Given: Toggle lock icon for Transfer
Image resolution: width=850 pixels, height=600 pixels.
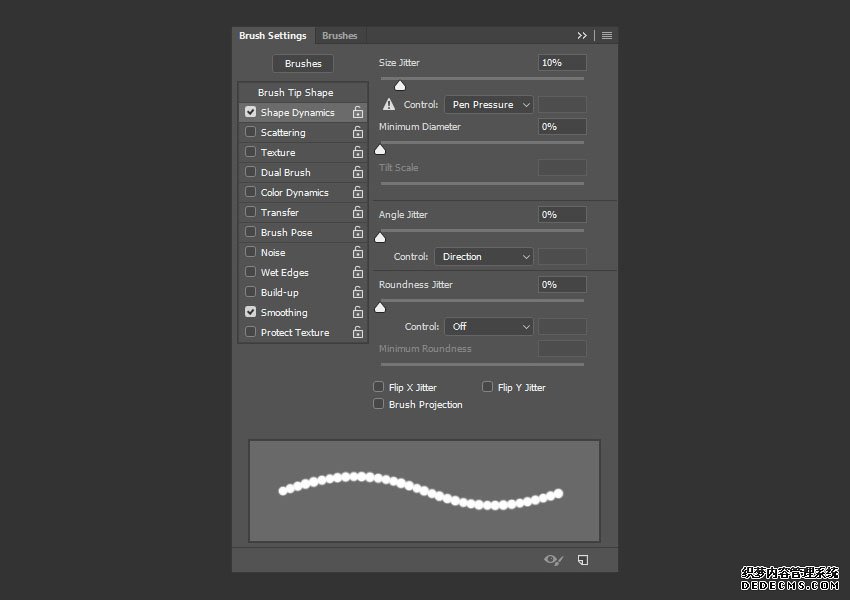Looking at the screenshot, I should (x=358, y=212).
